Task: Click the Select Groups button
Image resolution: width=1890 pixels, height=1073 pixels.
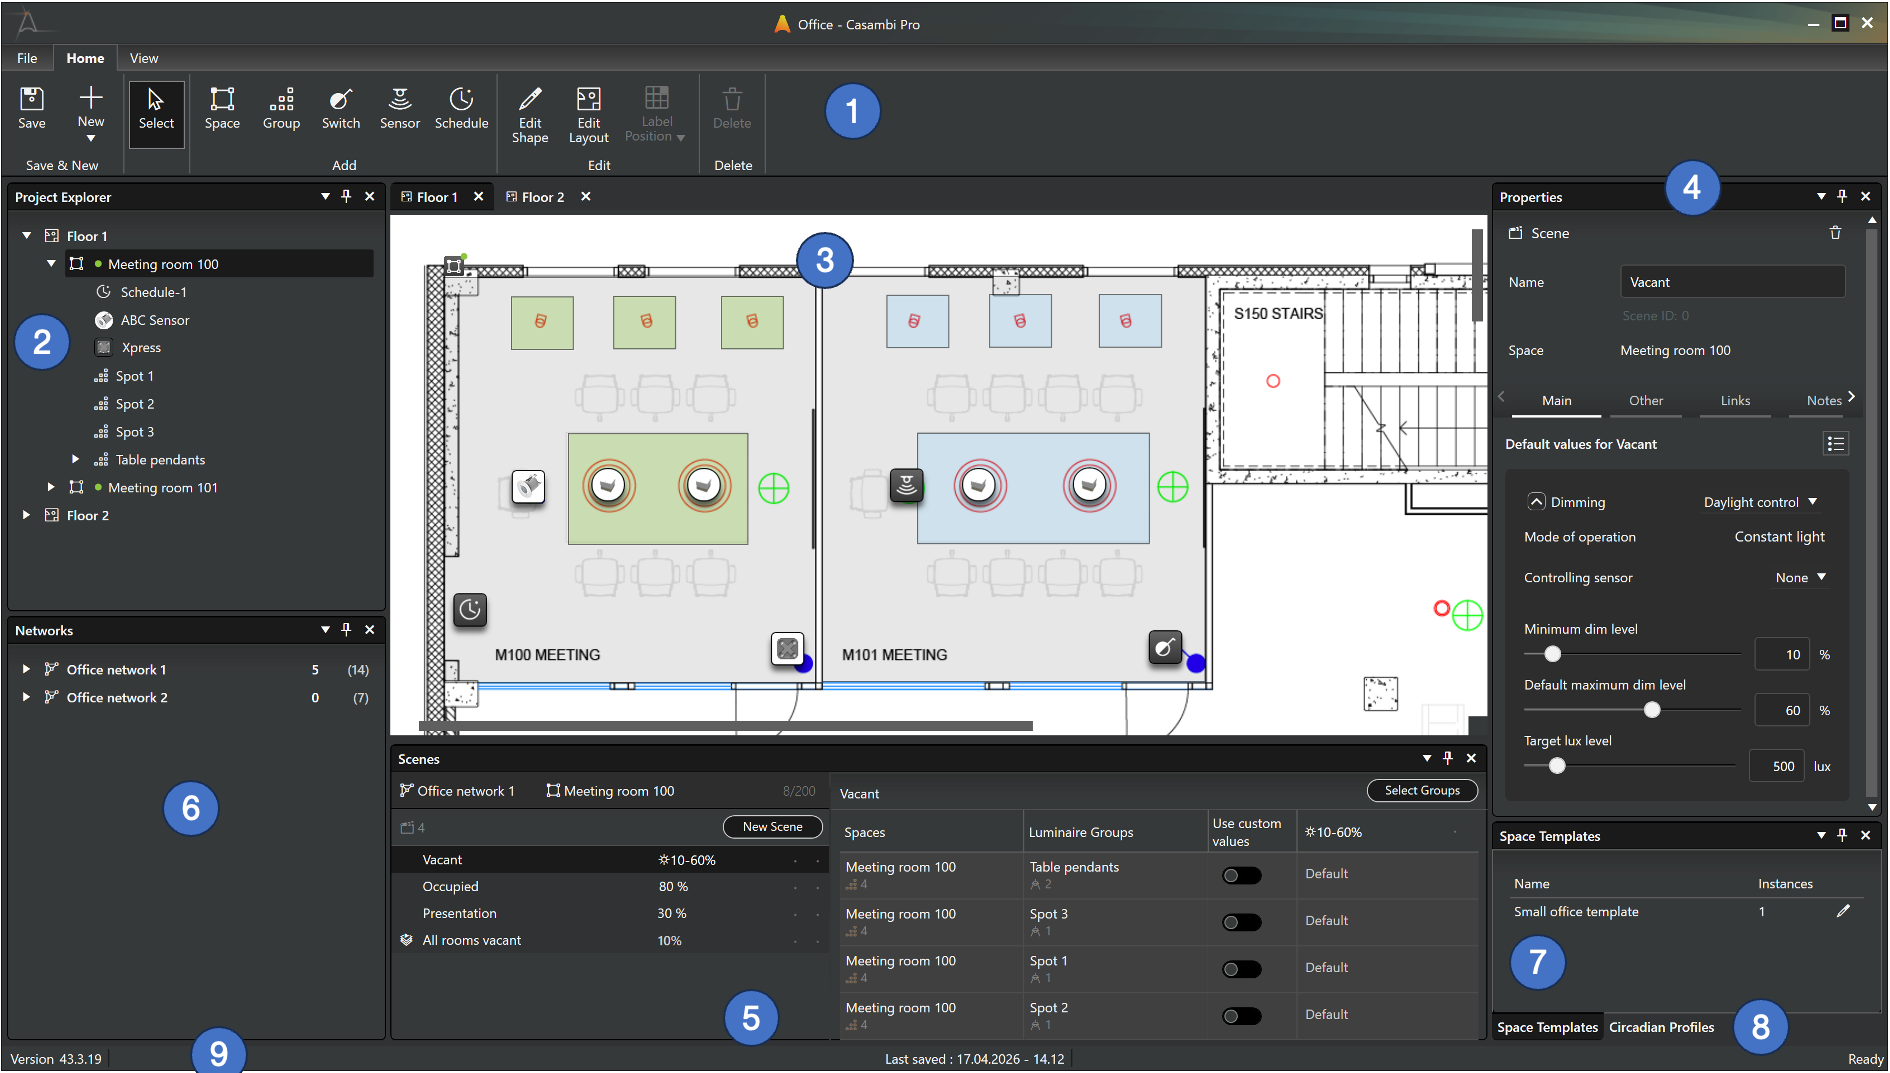Action: coord(1422,791)
